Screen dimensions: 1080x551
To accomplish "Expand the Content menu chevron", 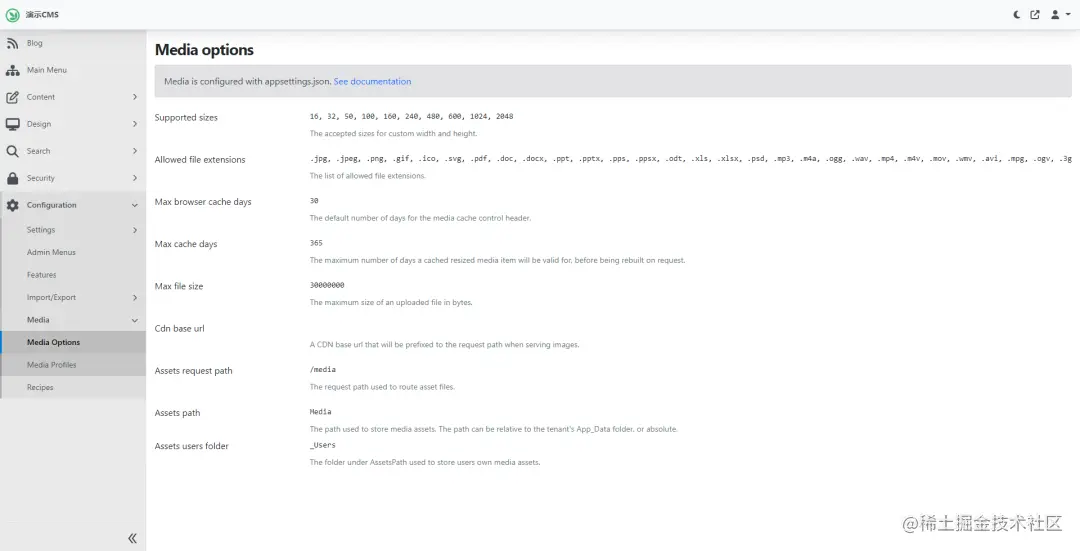I will point(135,97).
